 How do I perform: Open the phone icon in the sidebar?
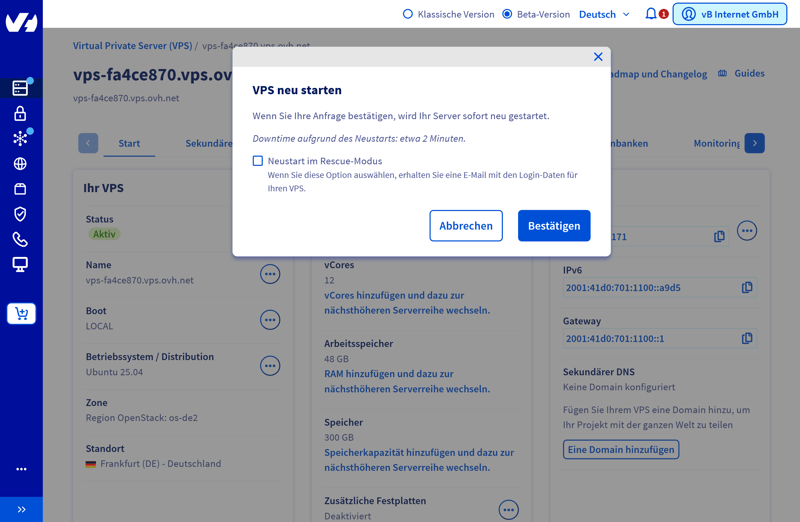click(20, 240)
